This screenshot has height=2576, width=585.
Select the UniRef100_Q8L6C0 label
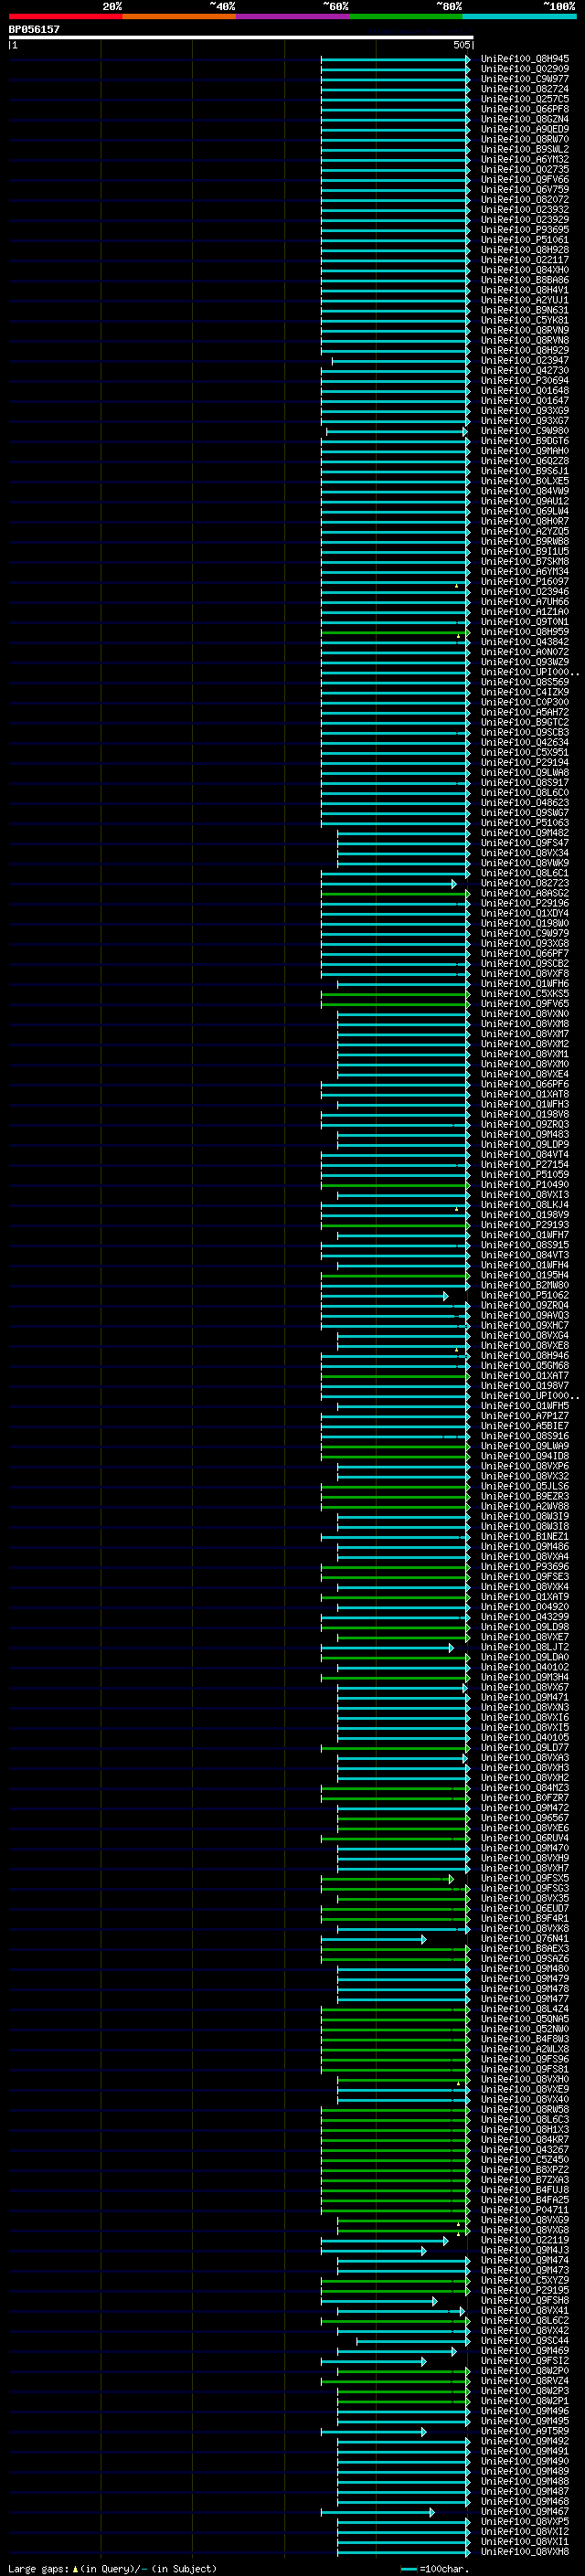coord(525,792)
